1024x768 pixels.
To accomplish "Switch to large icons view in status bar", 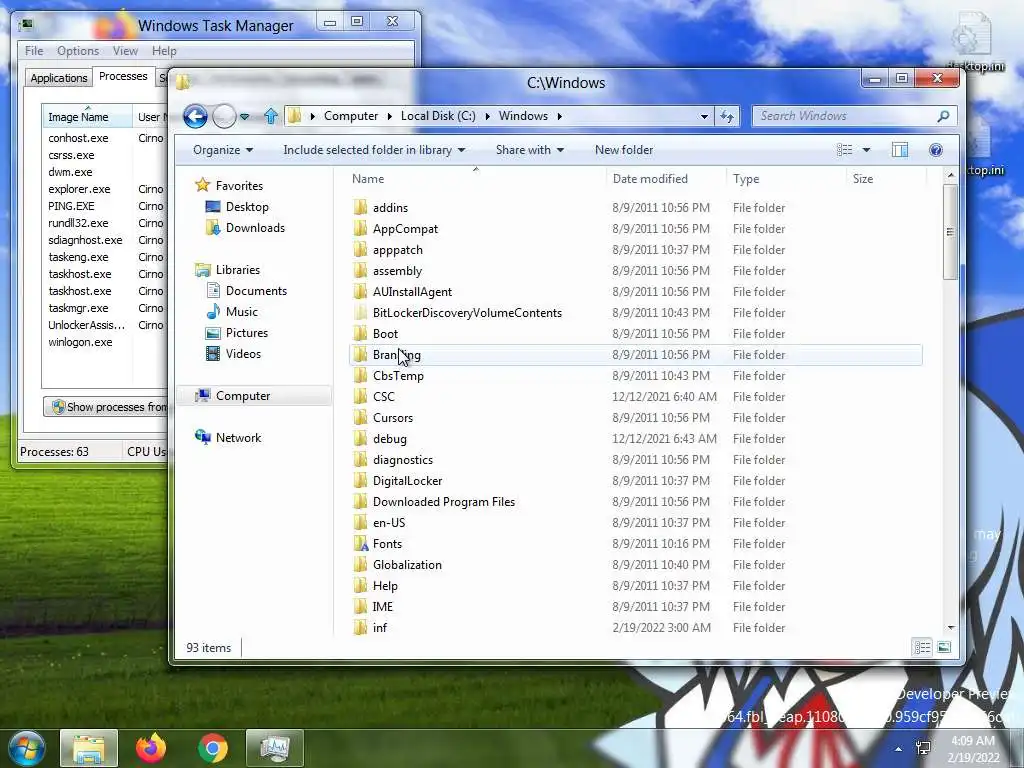I will [x=944, y=647].
